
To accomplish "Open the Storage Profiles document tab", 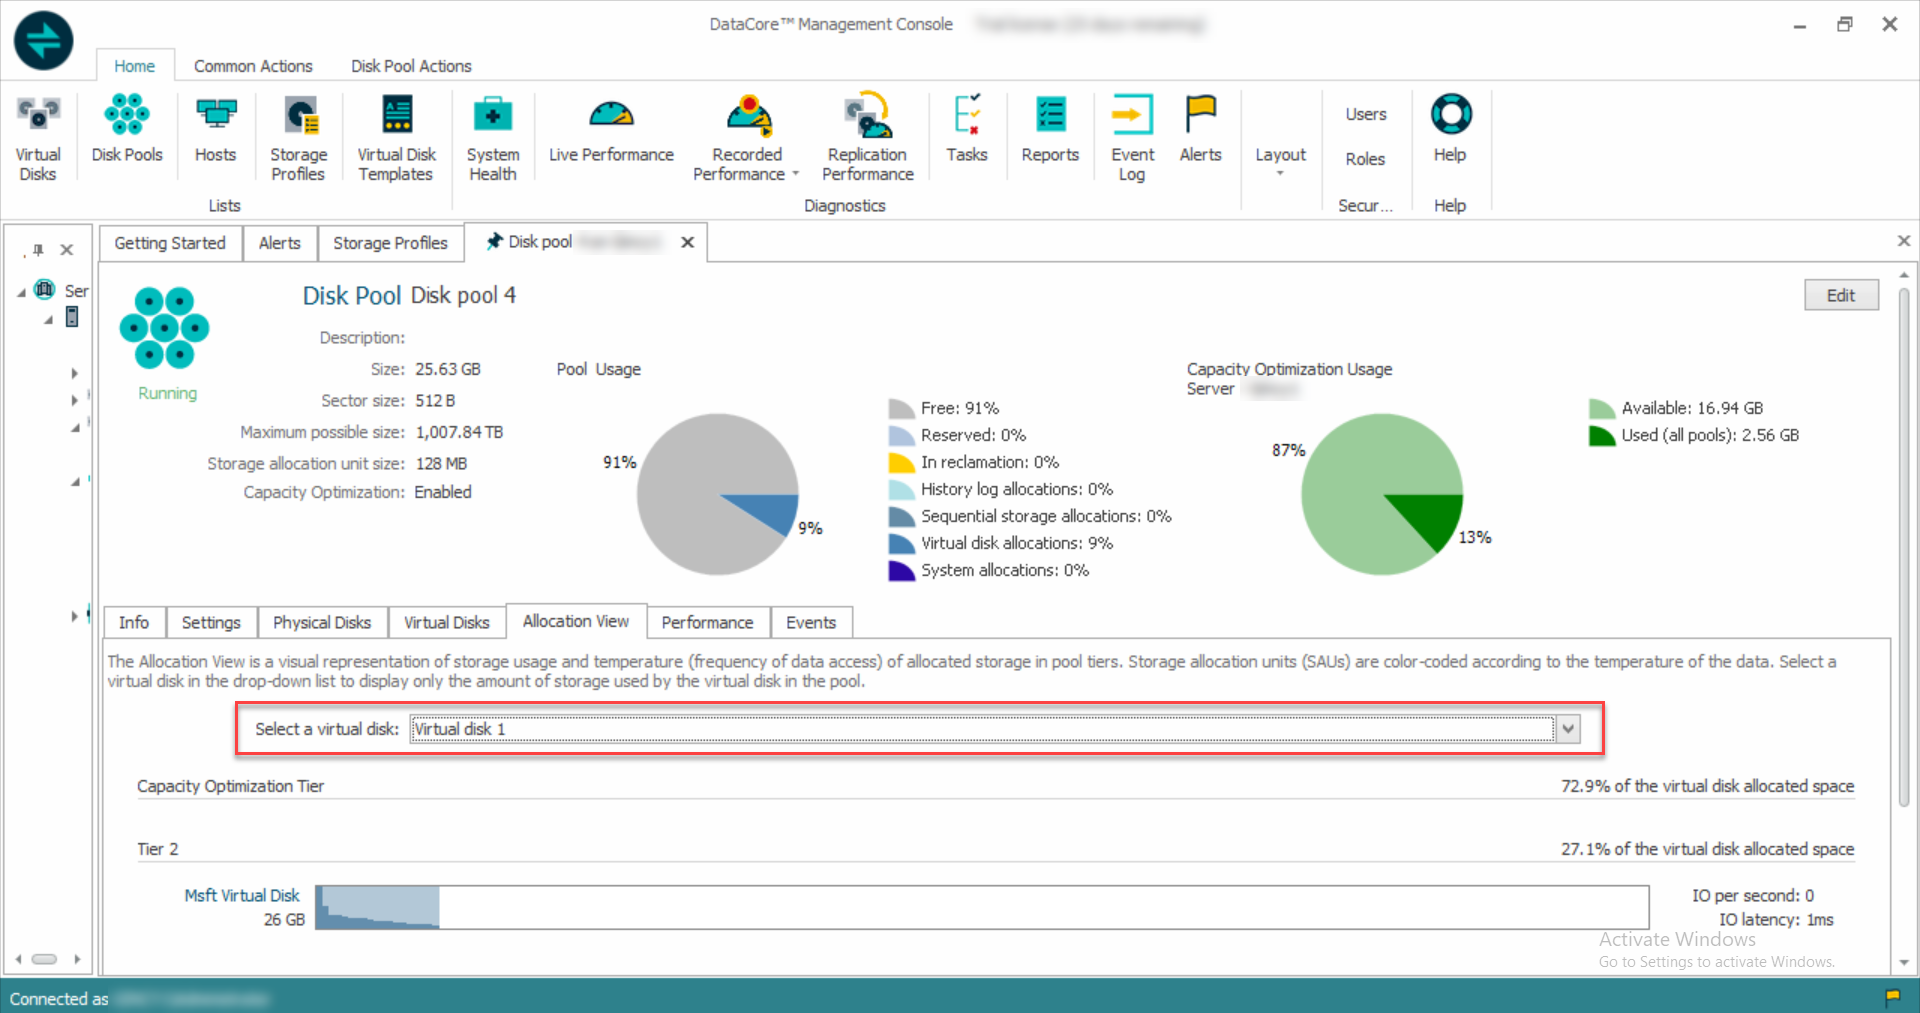I will 390,243.
